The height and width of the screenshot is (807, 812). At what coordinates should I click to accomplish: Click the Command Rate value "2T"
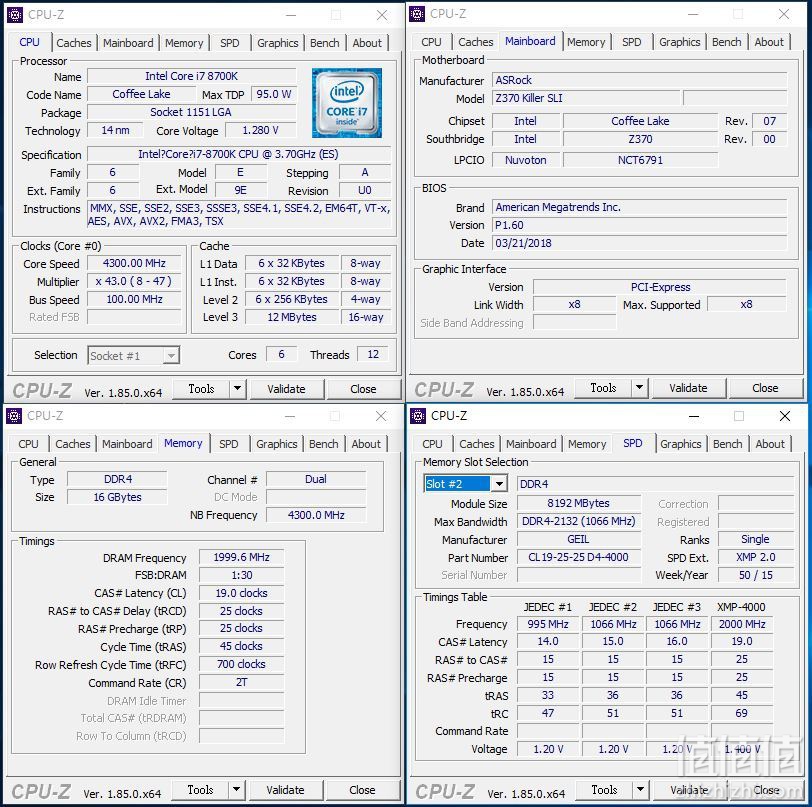point(241,682)
